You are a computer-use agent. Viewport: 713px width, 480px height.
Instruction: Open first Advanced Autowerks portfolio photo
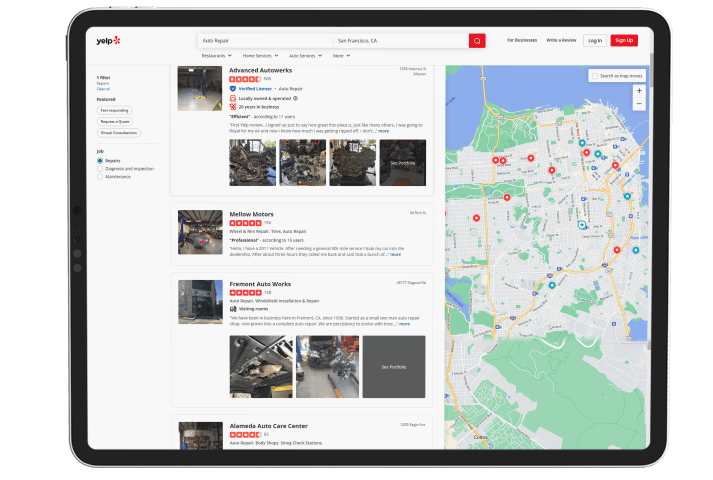click(x=252, y=163)
